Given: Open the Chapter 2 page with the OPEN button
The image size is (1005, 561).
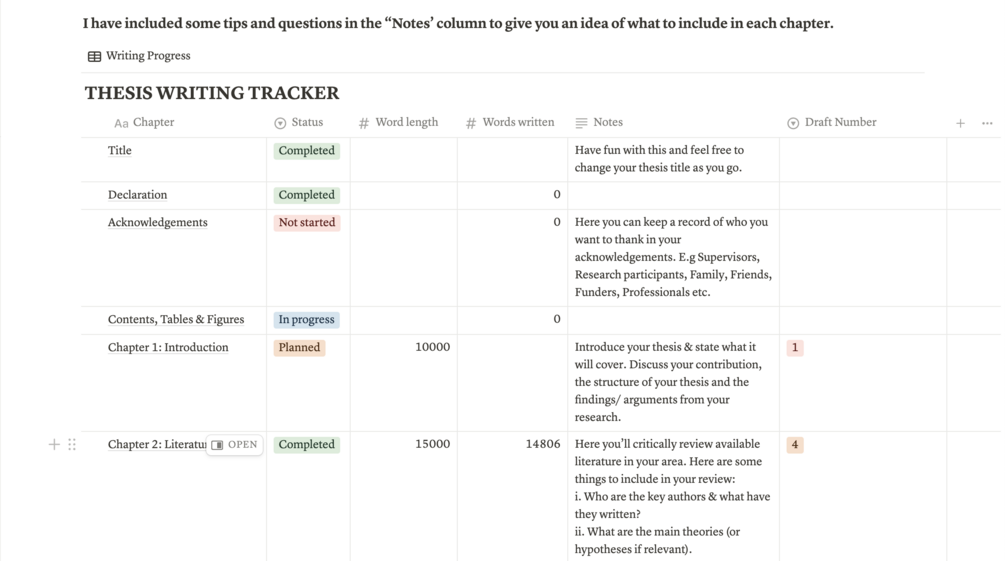Looking at the screenshot, I should tap(235, 445).
